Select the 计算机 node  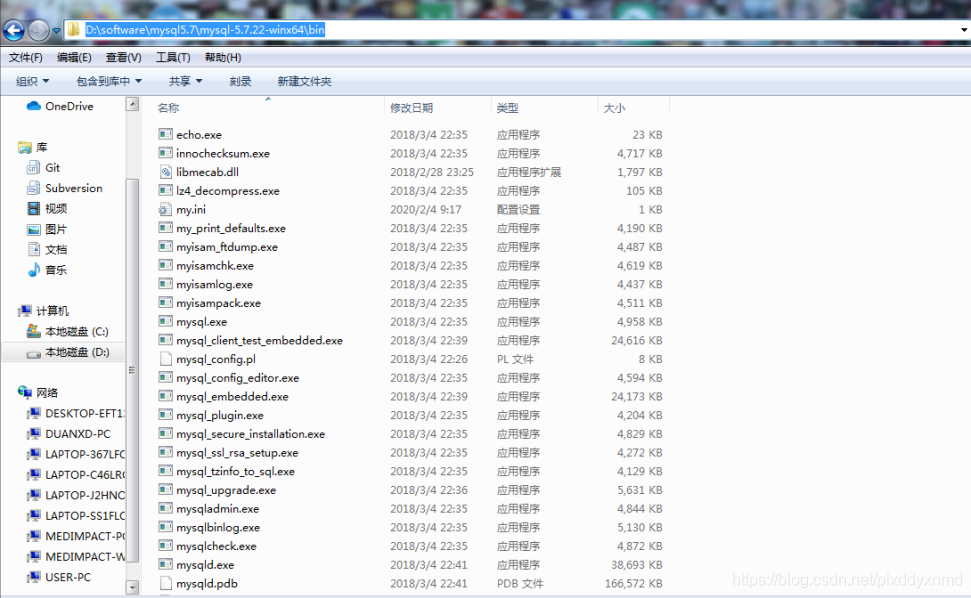pyautogui.click(x=52, y=311)
